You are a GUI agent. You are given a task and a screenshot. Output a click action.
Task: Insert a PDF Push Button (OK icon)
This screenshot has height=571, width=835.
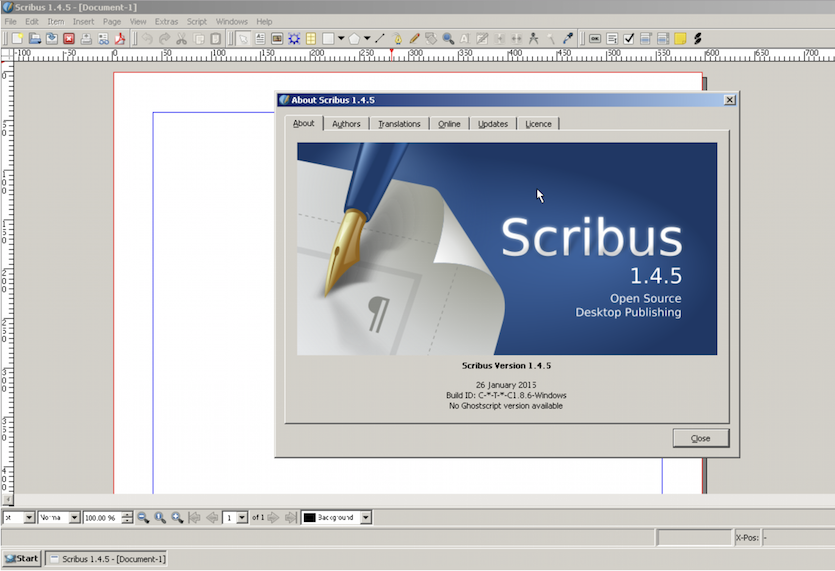[595, 38]
